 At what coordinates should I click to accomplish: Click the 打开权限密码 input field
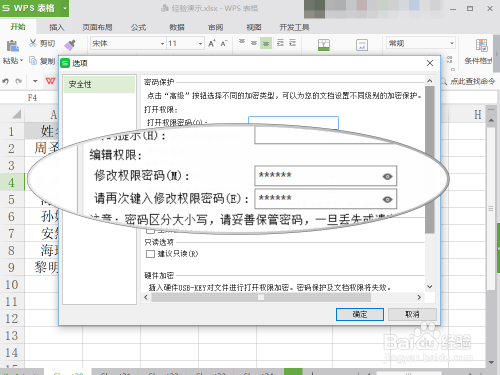coord(293,123)
